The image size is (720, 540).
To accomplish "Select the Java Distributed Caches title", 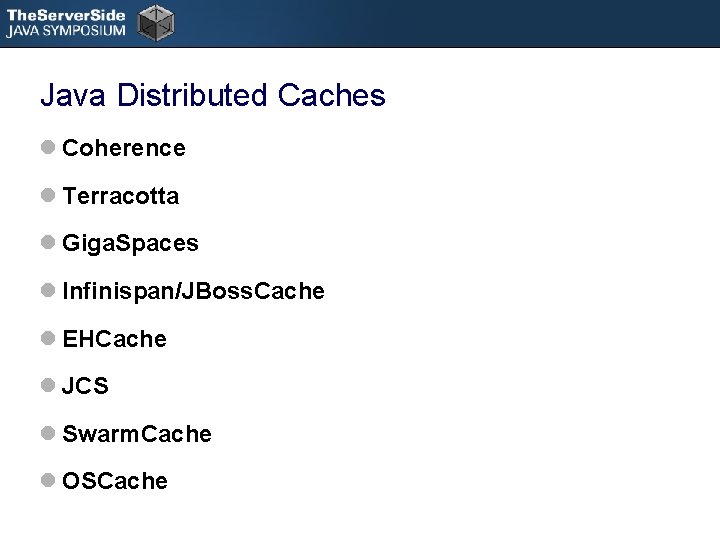I will pyautogui.click(x=213, y=95).
